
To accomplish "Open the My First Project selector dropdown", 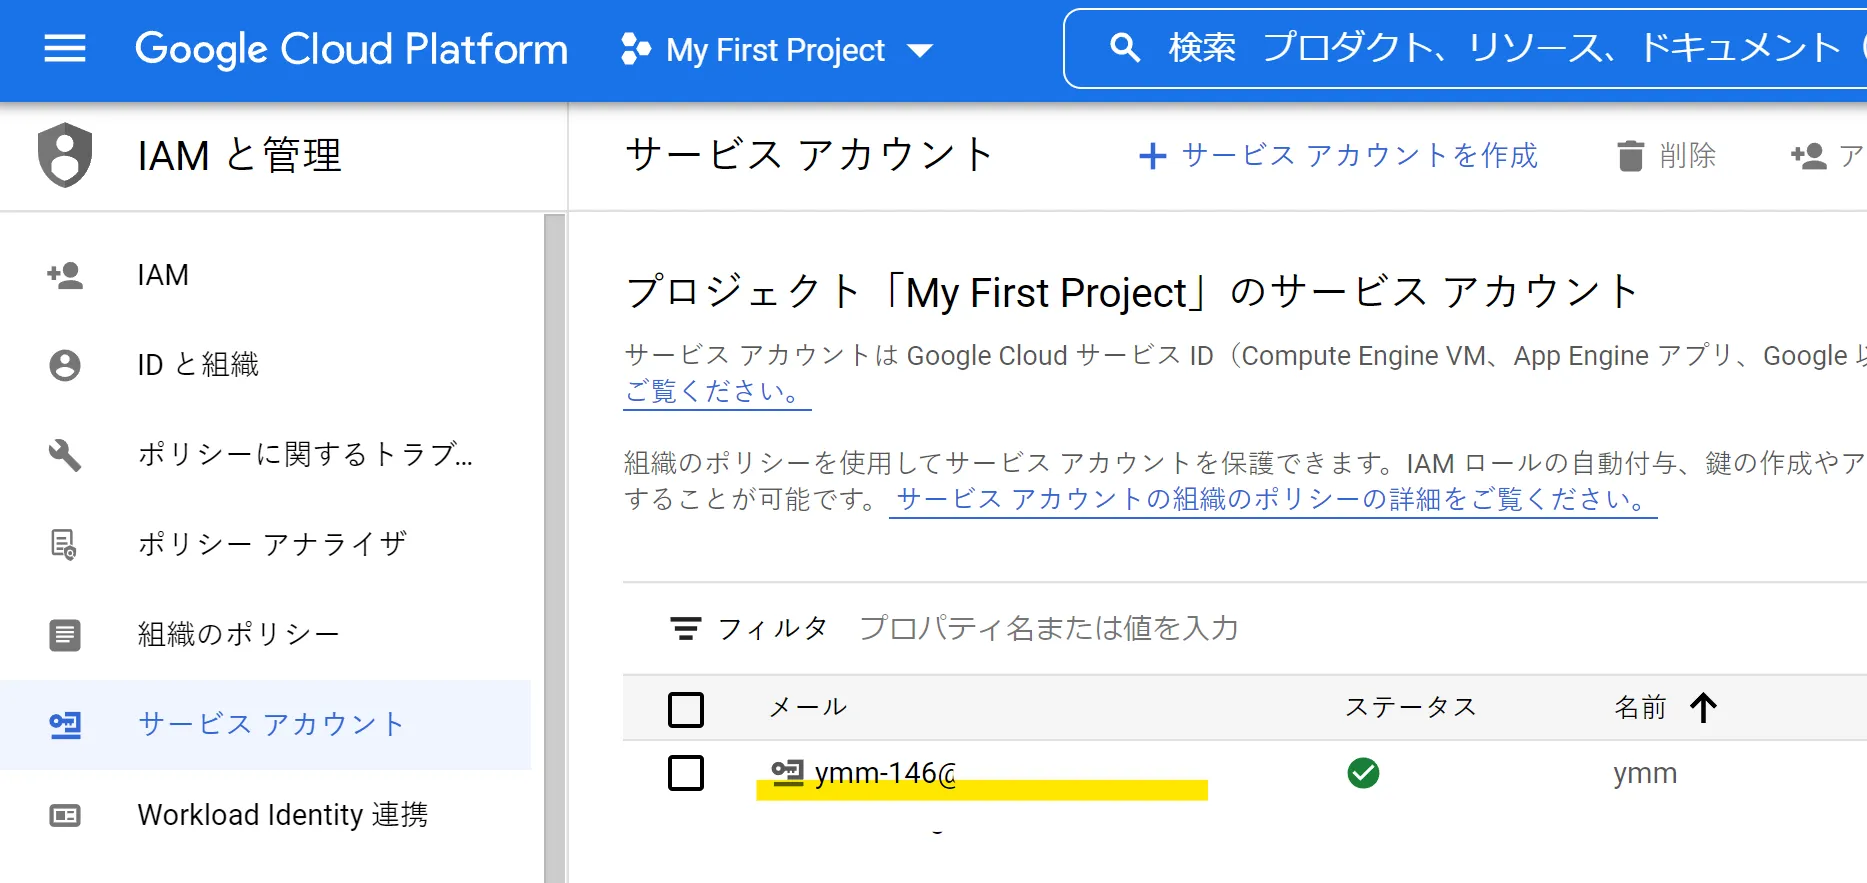I will [x=777, y=49].
